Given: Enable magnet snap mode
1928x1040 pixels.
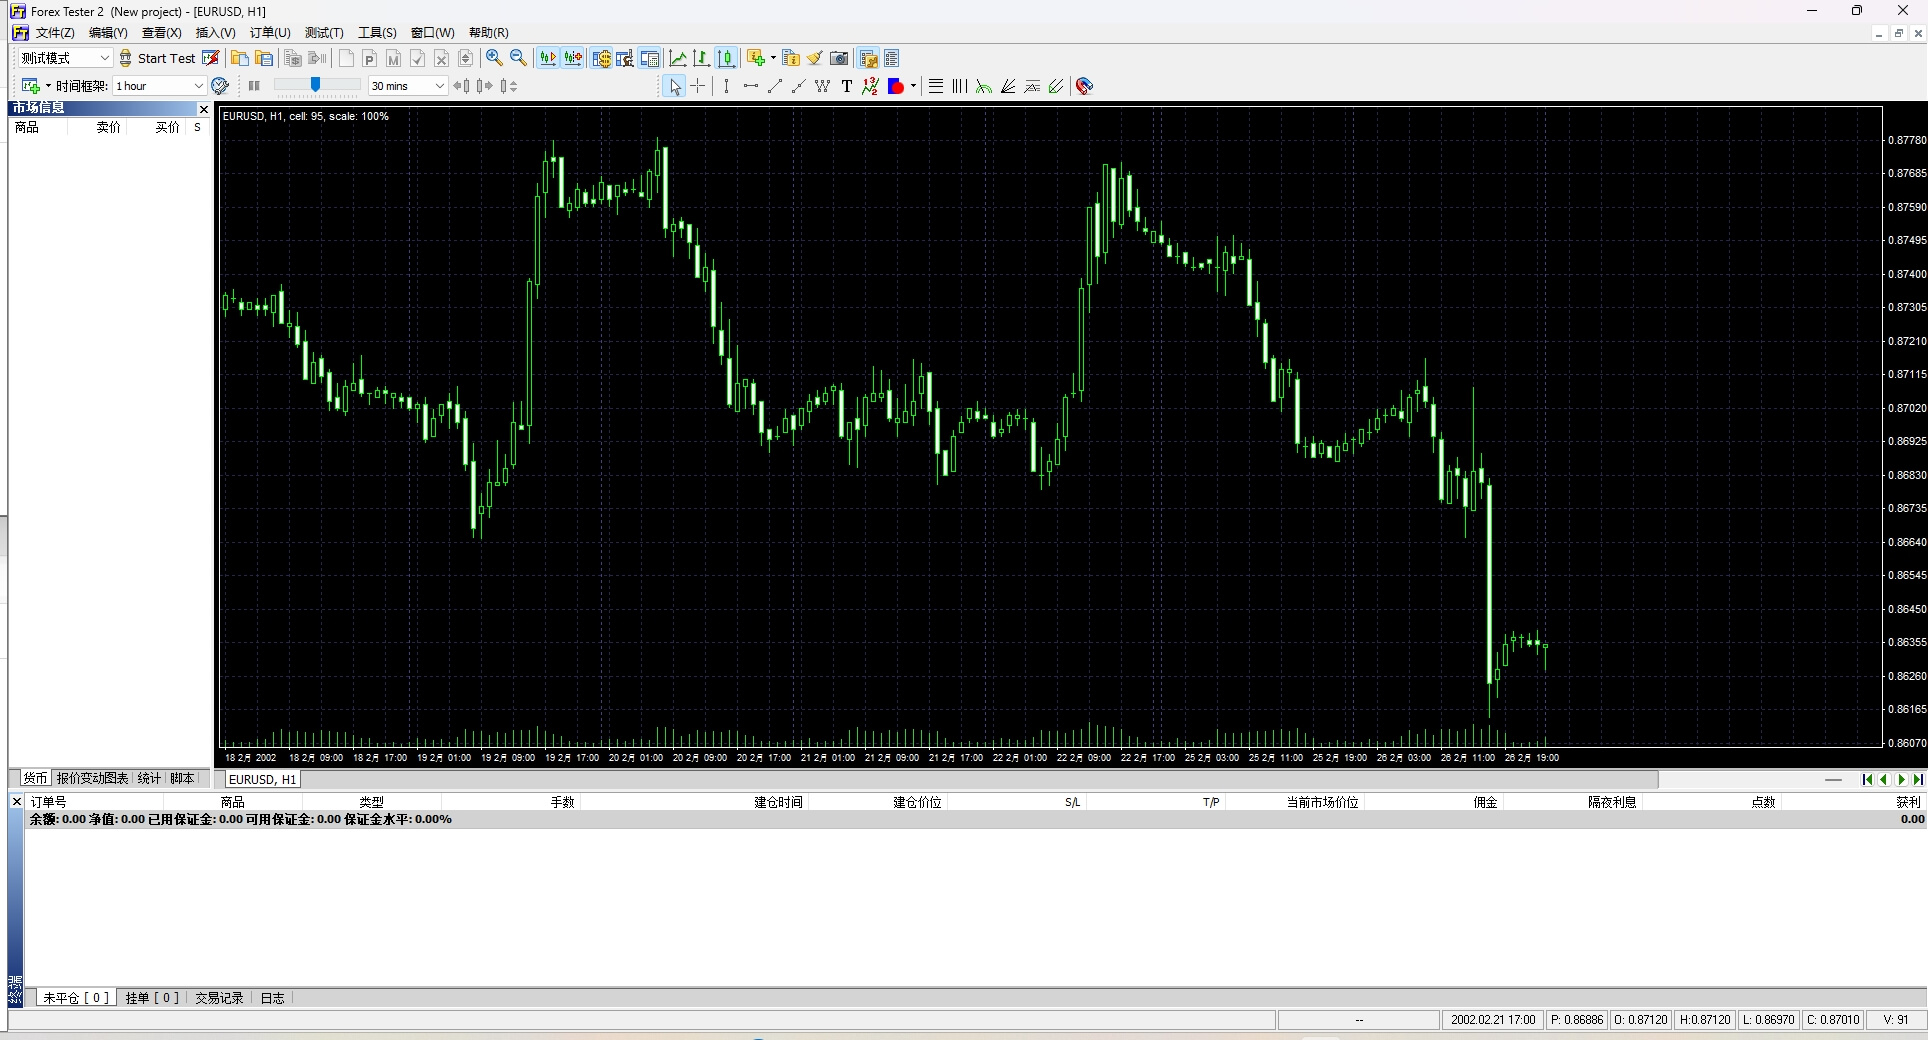Looking at the screenshot, I should click(1083, 86).
